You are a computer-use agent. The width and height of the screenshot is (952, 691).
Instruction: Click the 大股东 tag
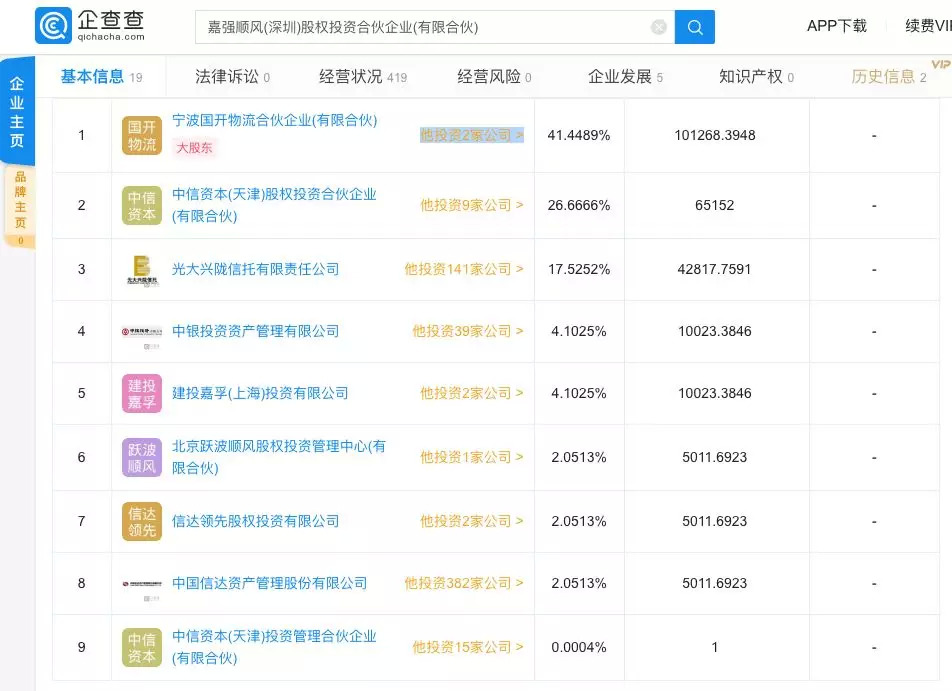pyautogui.click(x=194, y=148)
